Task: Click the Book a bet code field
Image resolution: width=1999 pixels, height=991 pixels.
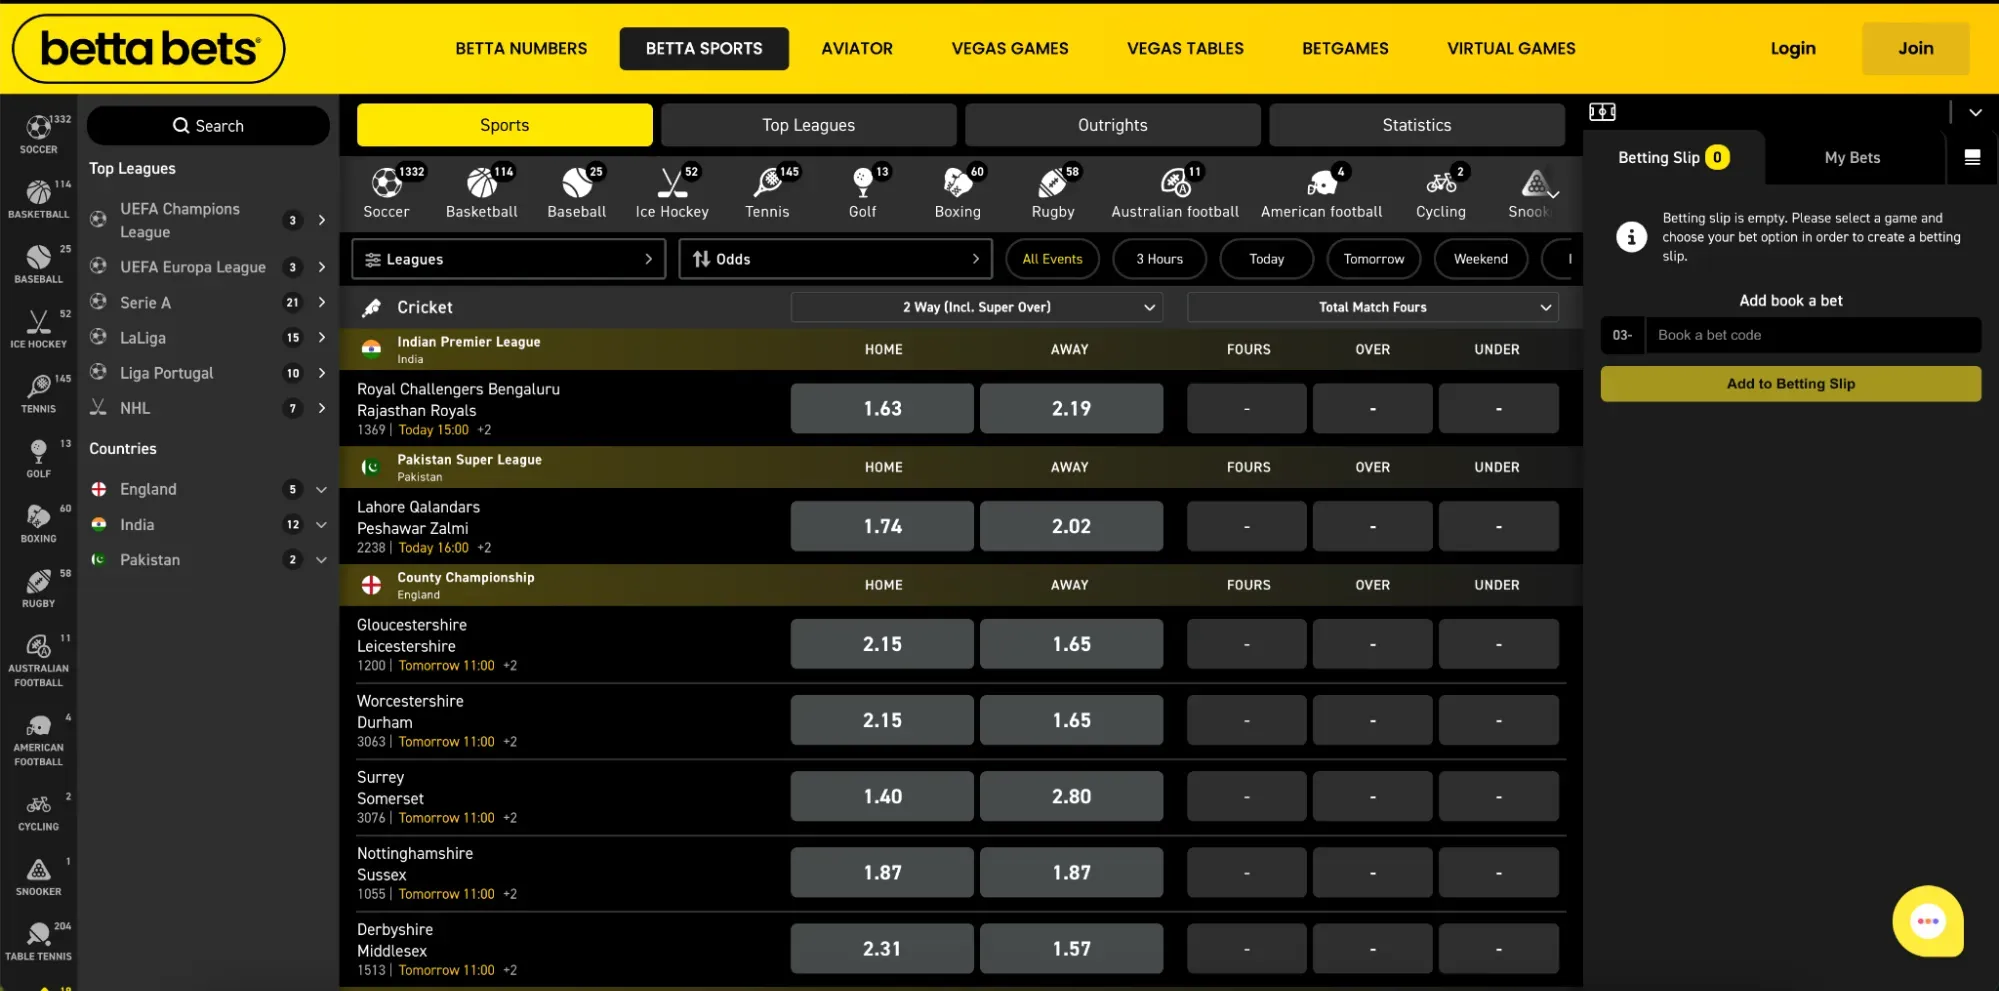Action: click(1813, 335)
